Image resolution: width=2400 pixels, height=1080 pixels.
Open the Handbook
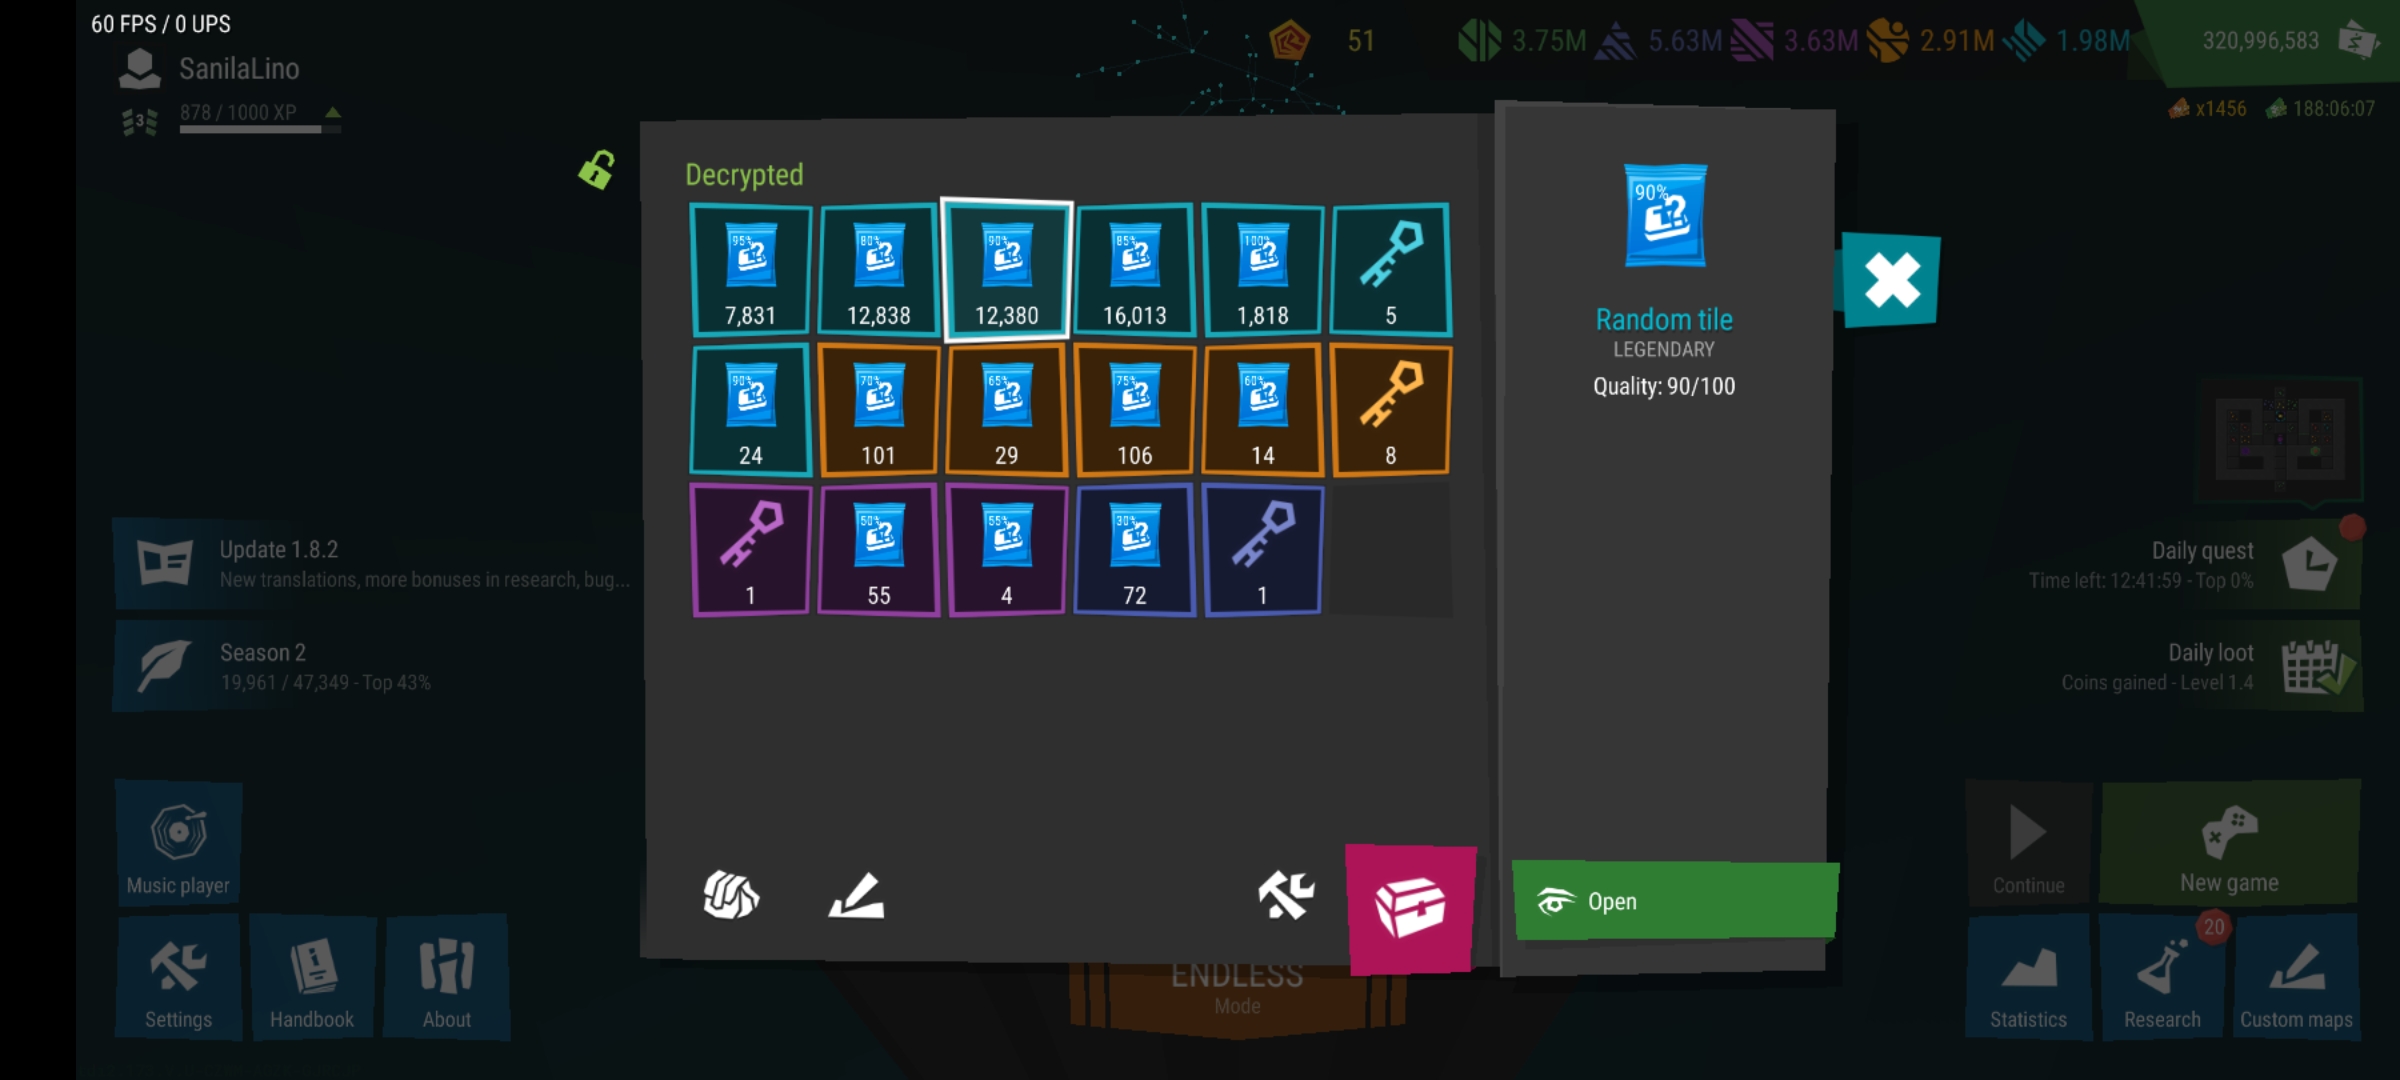click(312, 977)
